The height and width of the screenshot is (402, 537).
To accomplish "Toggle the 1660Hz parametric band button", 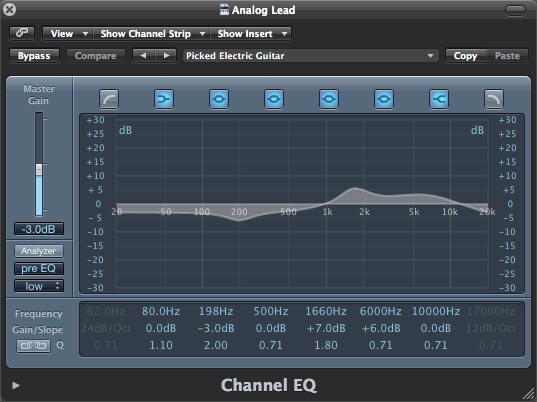I will pos(329,99).
